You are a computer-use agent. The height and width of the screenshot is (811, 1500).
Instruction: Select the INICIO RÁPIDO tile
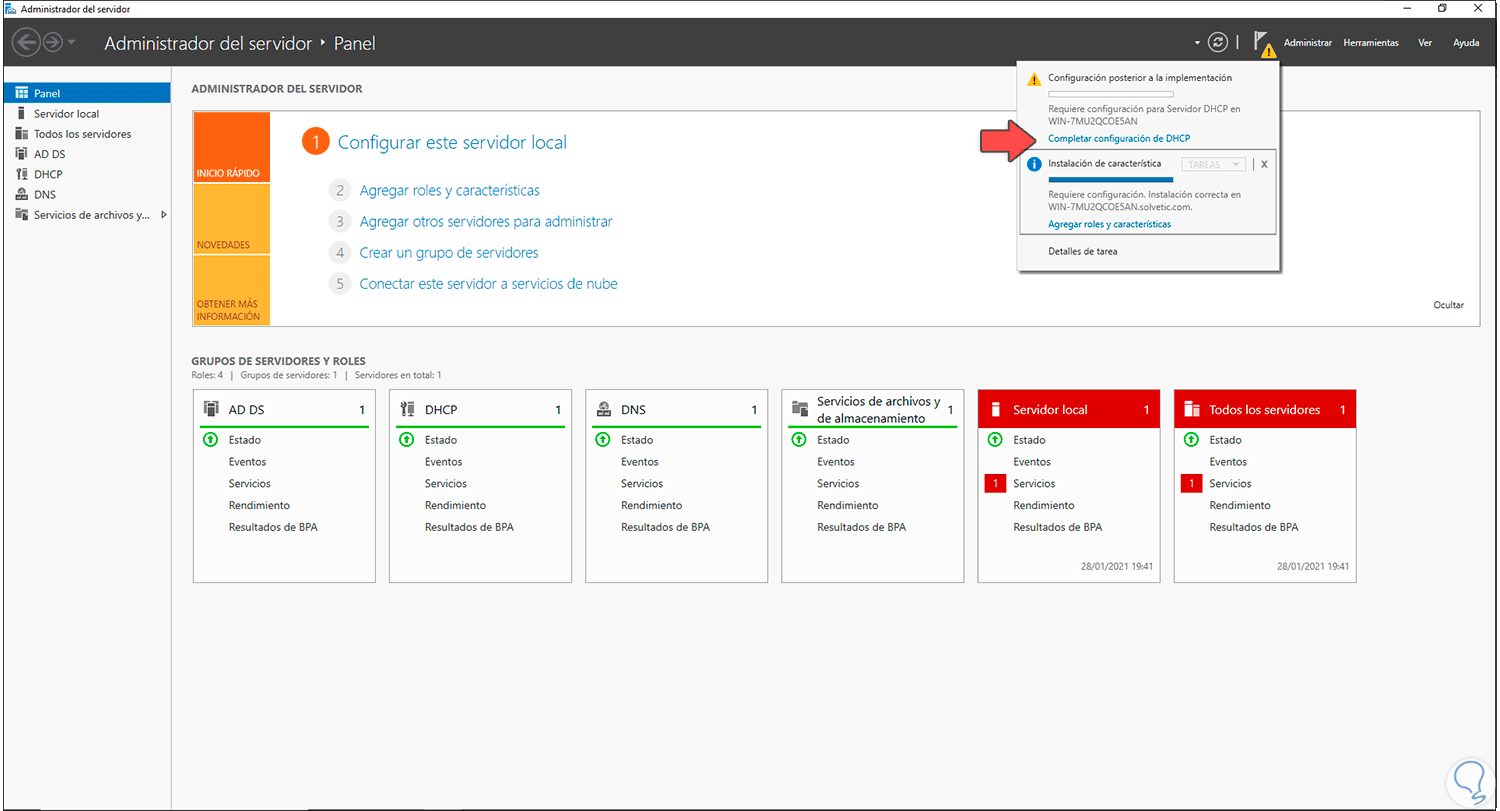[231, 147]
